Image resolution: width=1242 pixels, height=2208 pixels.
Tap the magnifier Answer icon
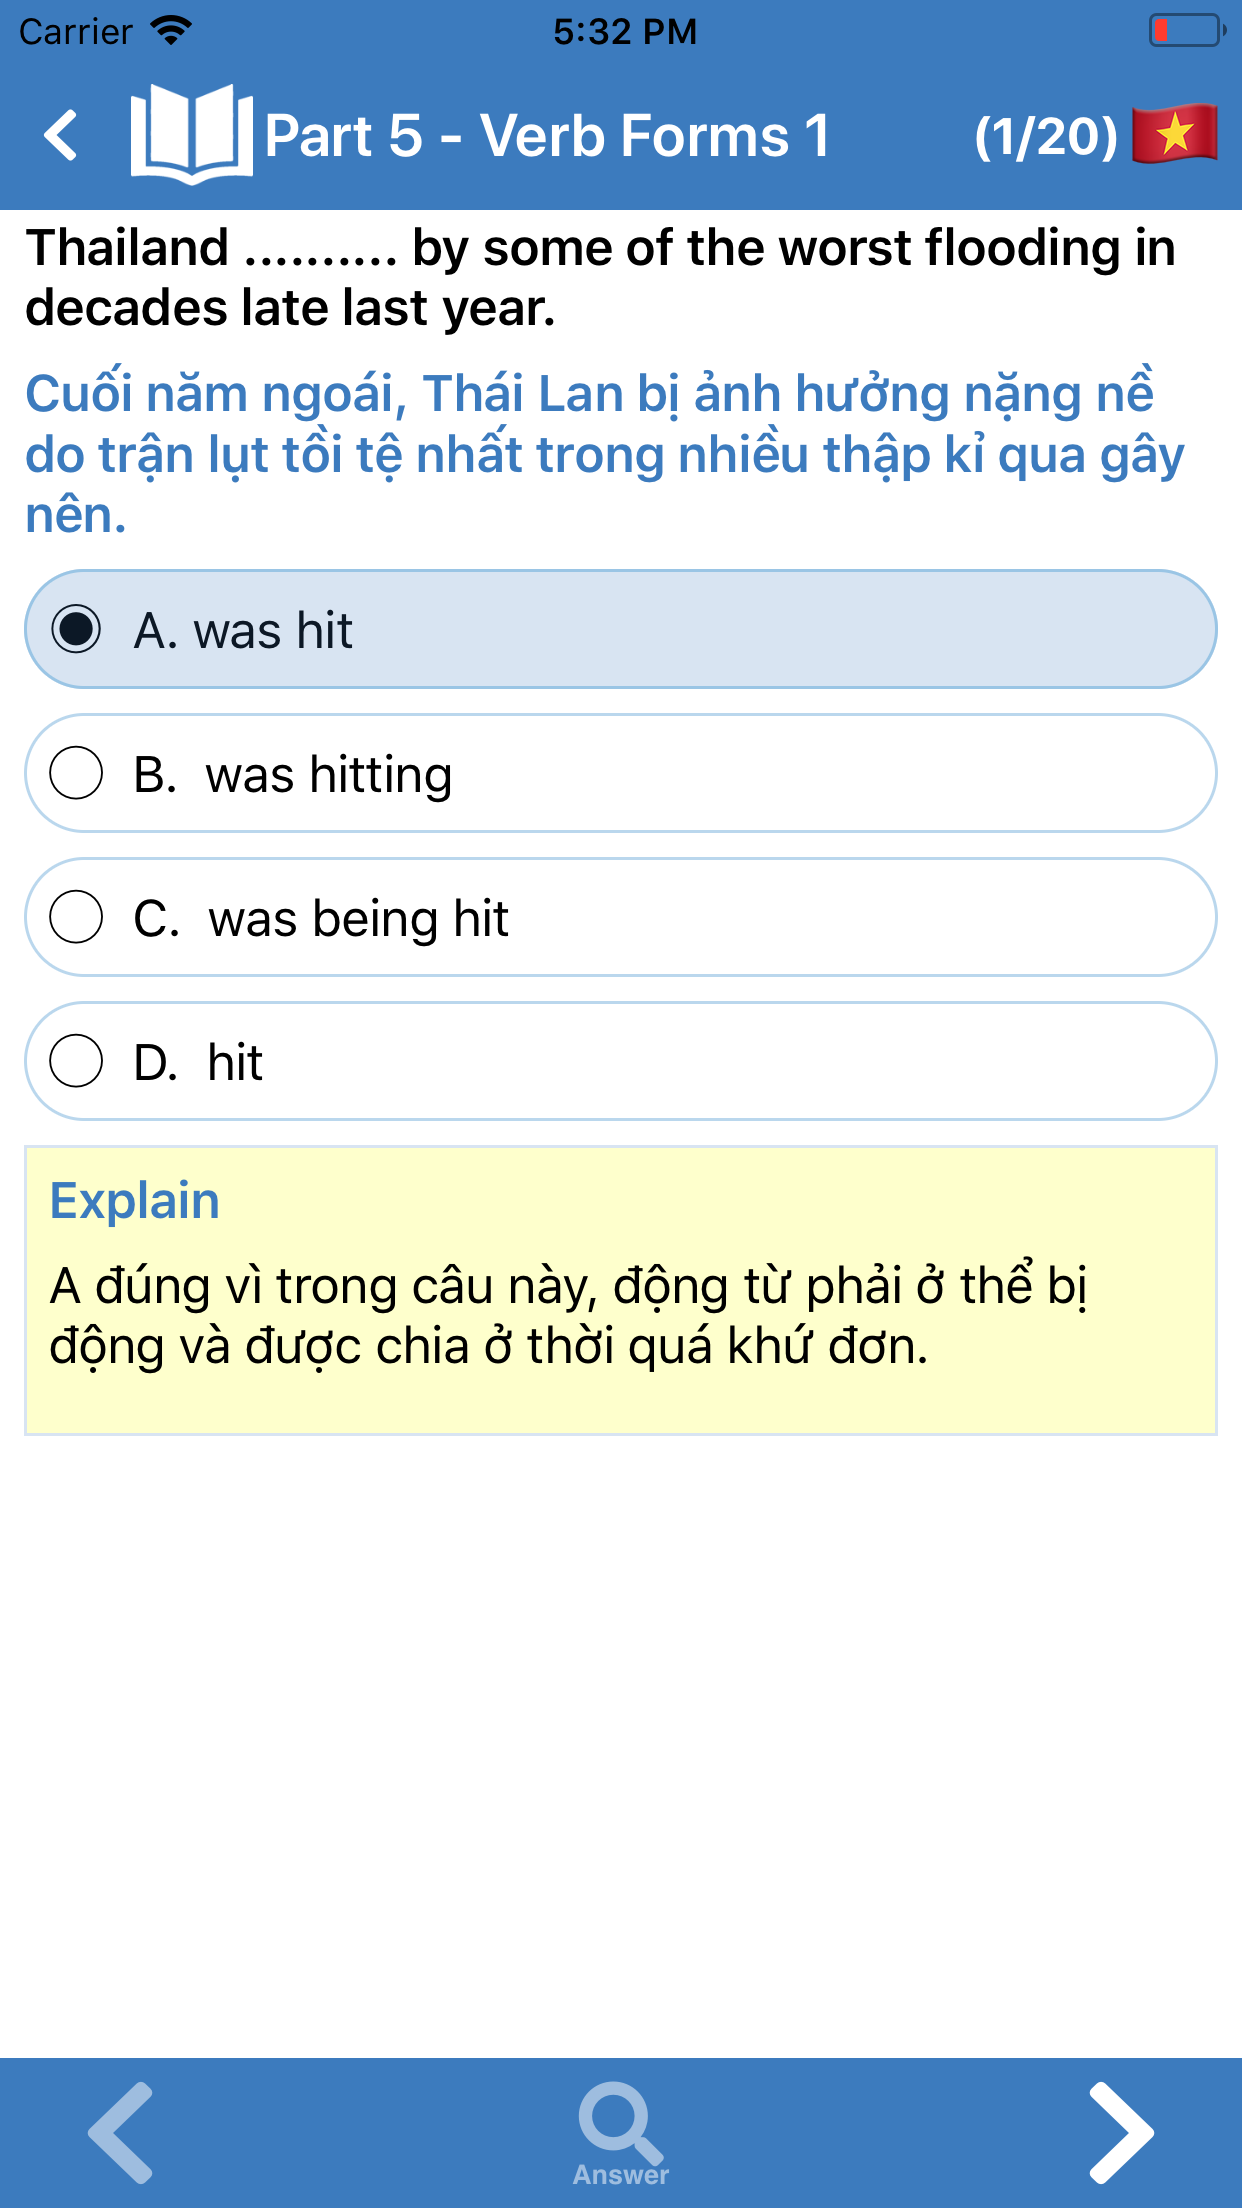(620, 2130)
